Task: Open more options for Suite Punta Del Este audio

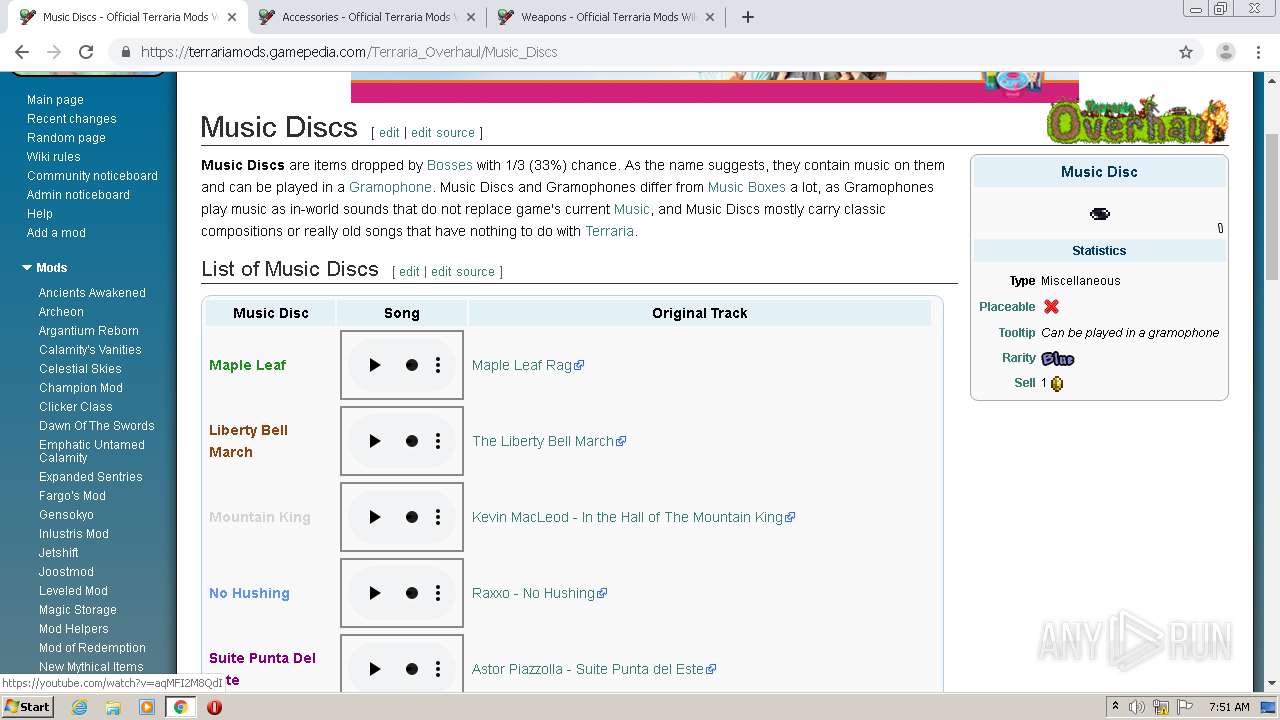Action: [438, 669]
